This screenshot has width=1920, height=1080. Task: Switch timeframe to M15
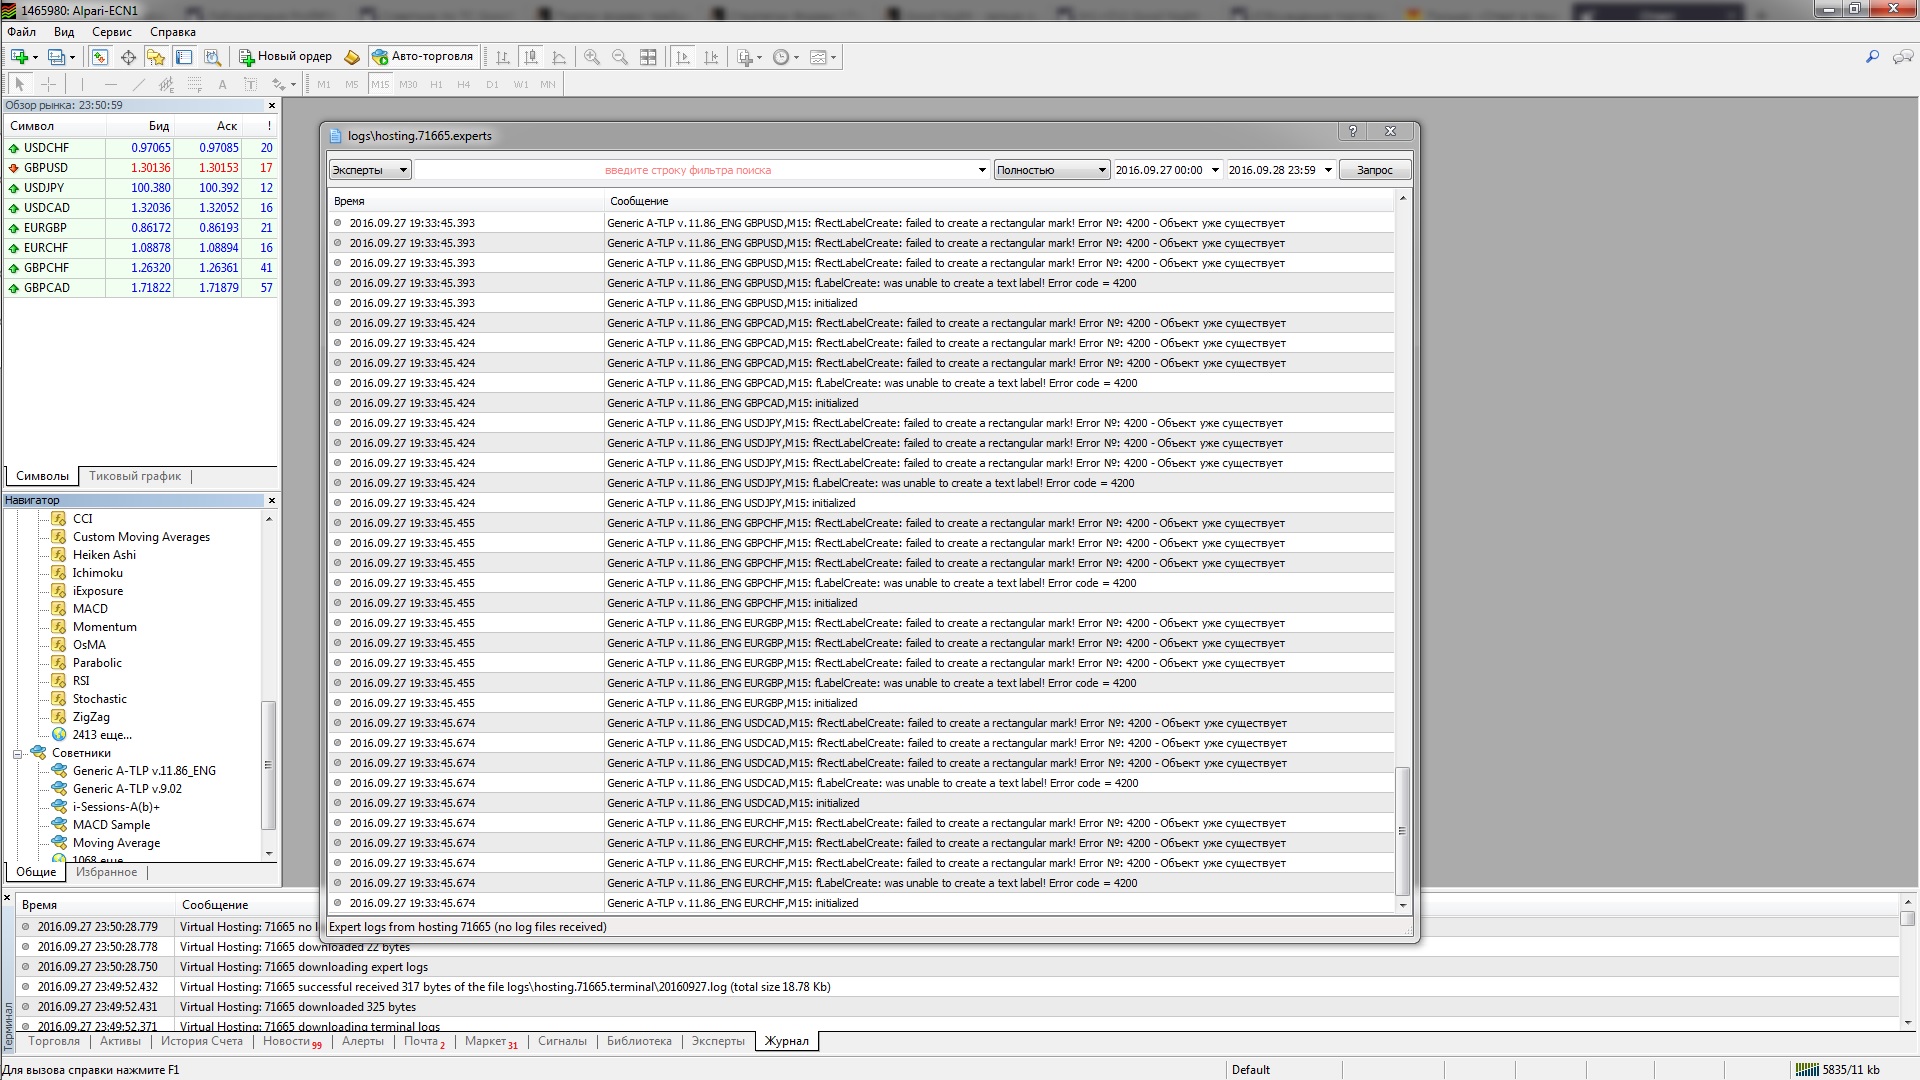[380, 84]
